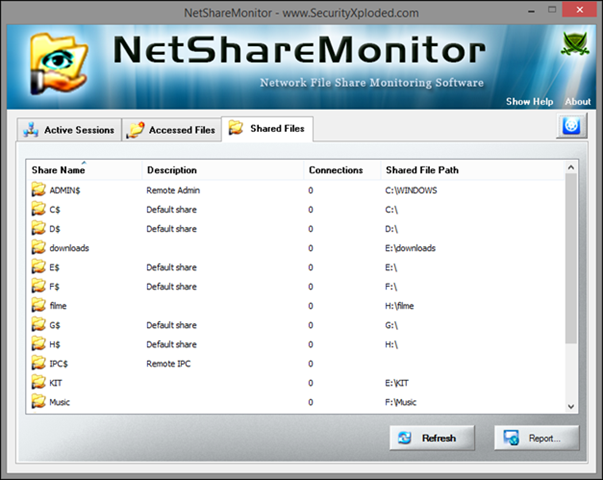Click the H:\filme path cell

pyautogui.click(x=400, y=306)
